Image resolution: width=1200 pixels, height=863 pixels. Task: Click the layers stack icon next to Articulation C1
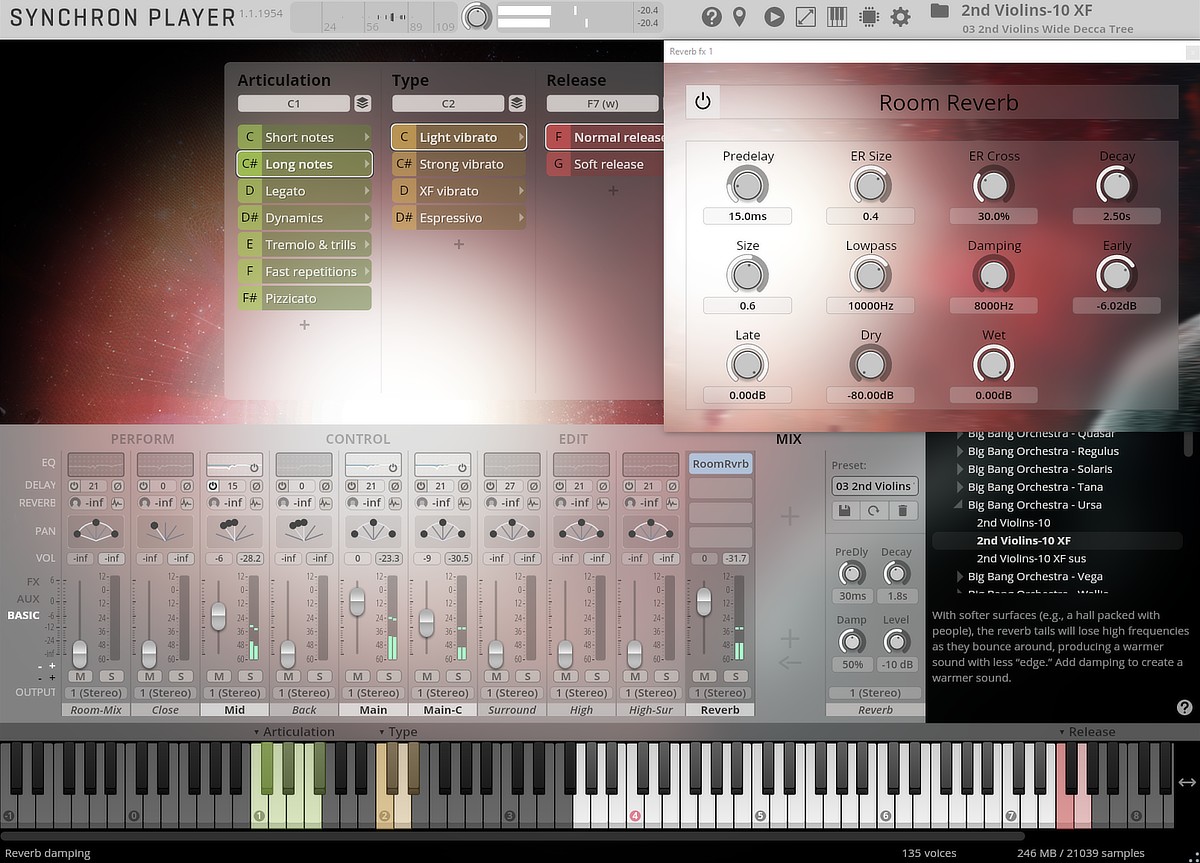pos(363,103)
